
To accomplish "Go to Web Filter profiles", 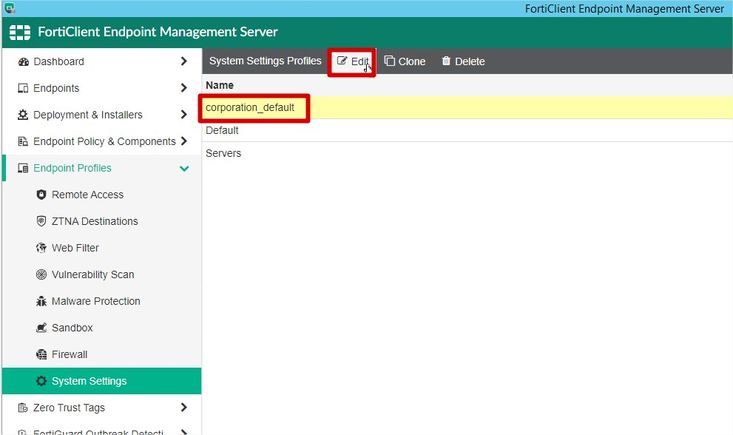I will tap(75, 248).
